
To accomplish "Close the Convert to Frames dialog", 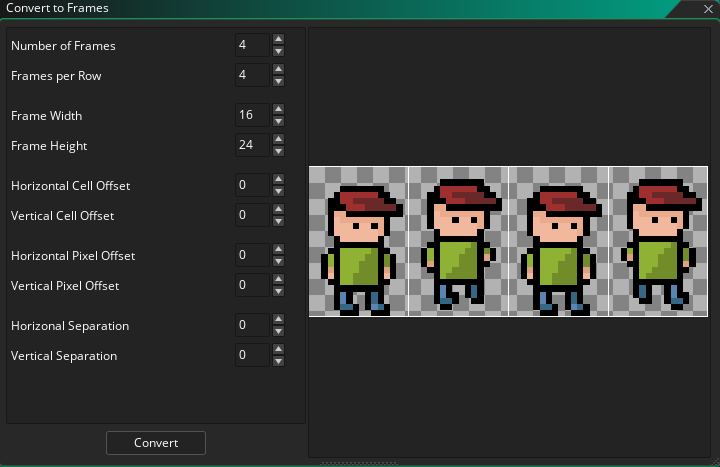I will click(x=708, y=9).
